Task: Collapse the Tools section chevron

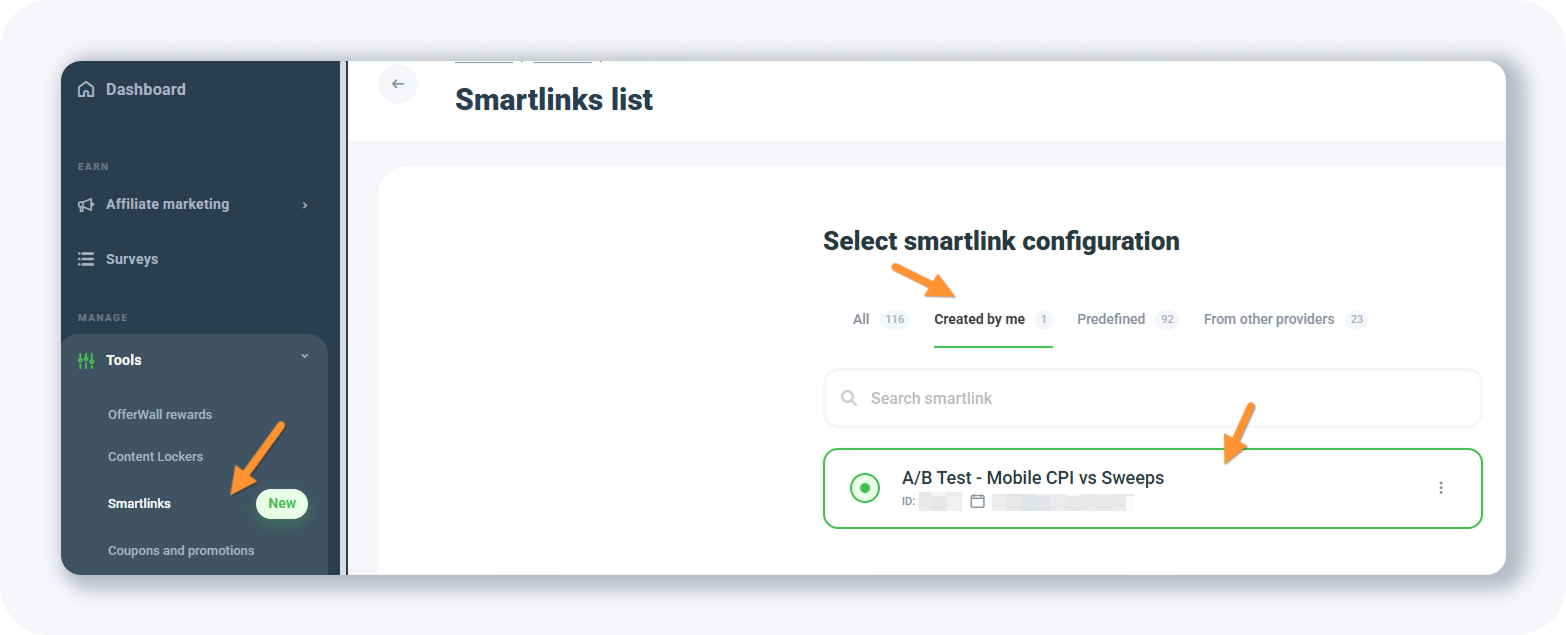Action: point(305,357)
